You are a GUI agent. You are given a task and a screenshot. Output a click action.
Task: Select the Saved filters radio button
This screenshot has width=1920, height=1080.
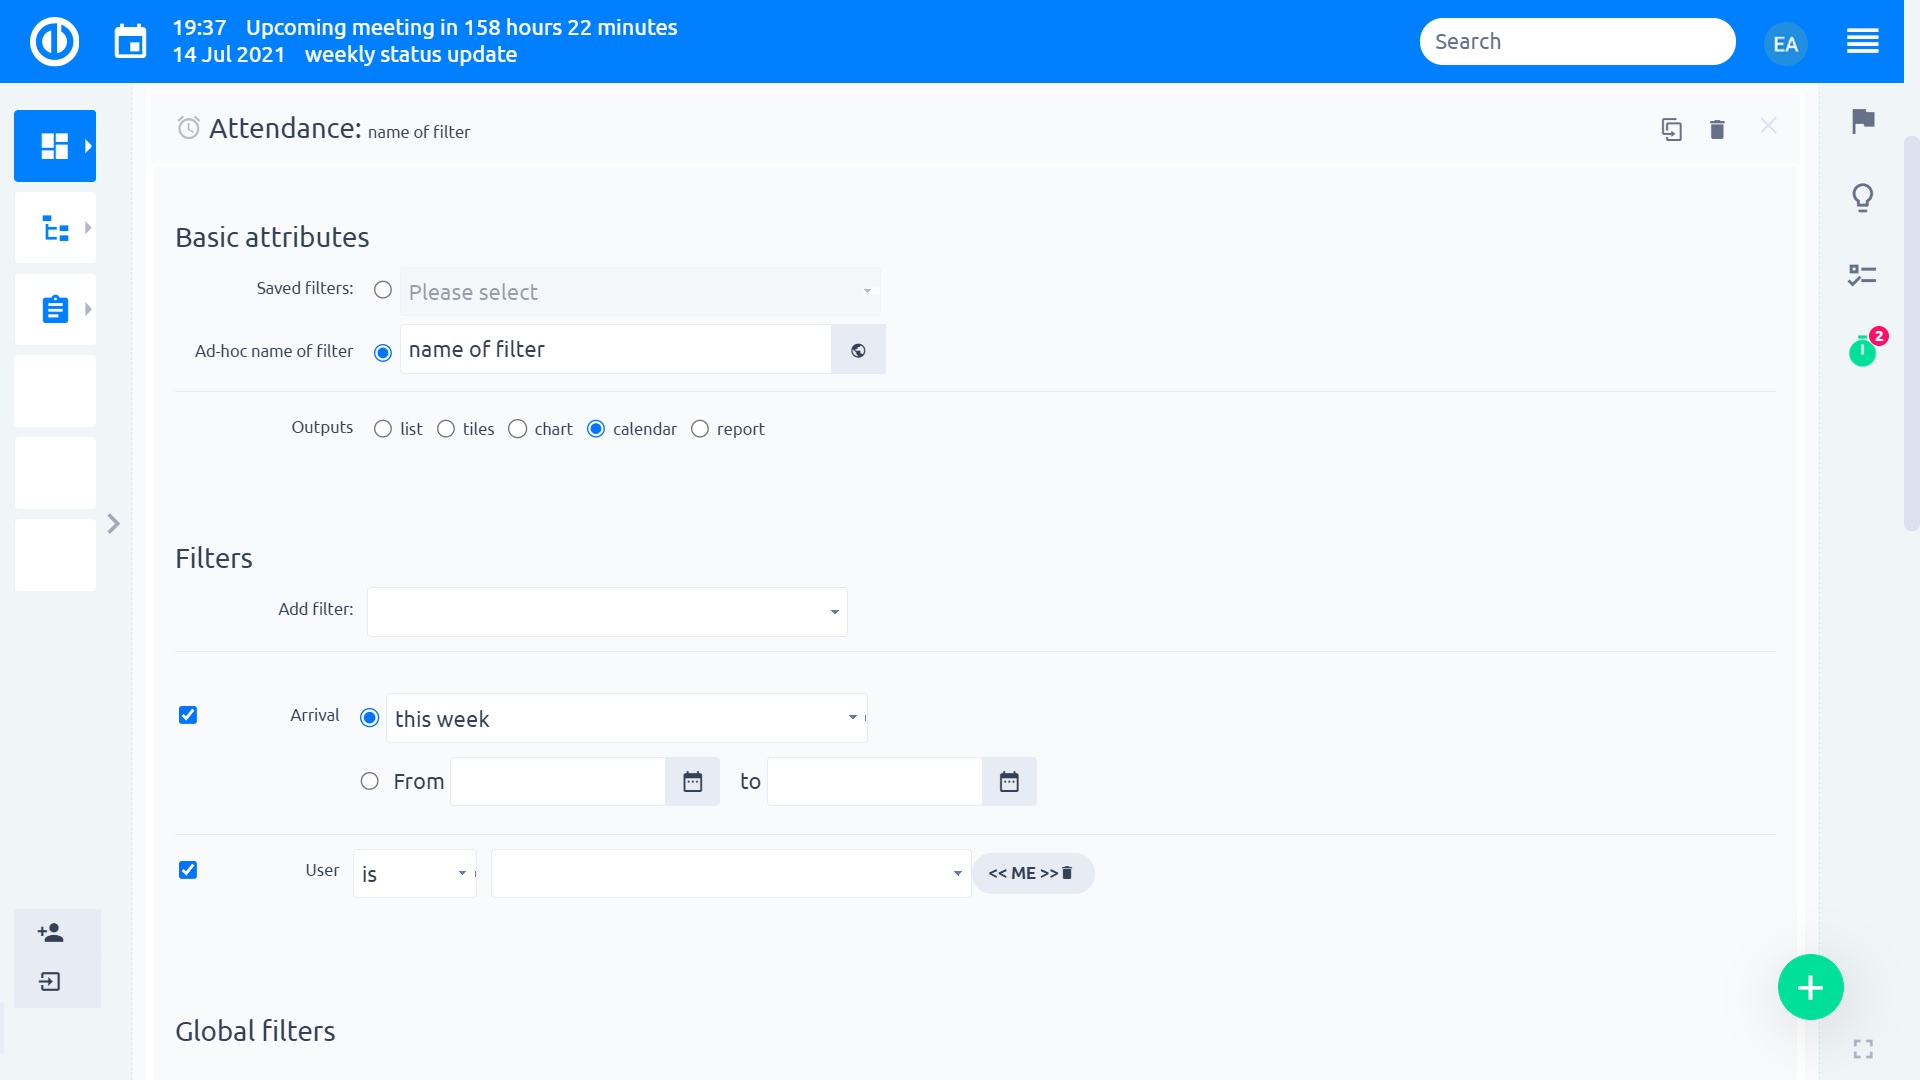pyautogui.click(x=383, y=290)
